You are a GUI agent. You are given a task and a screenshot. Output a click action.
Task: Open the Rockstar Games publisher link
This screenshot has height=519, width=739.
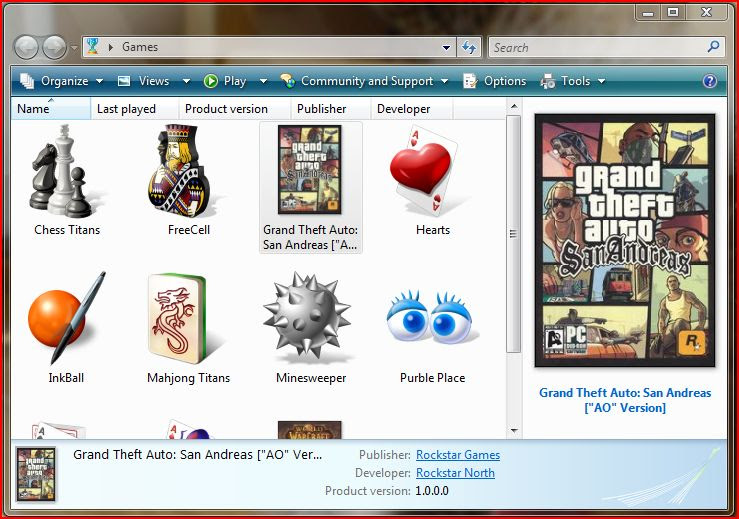[458, 455]
